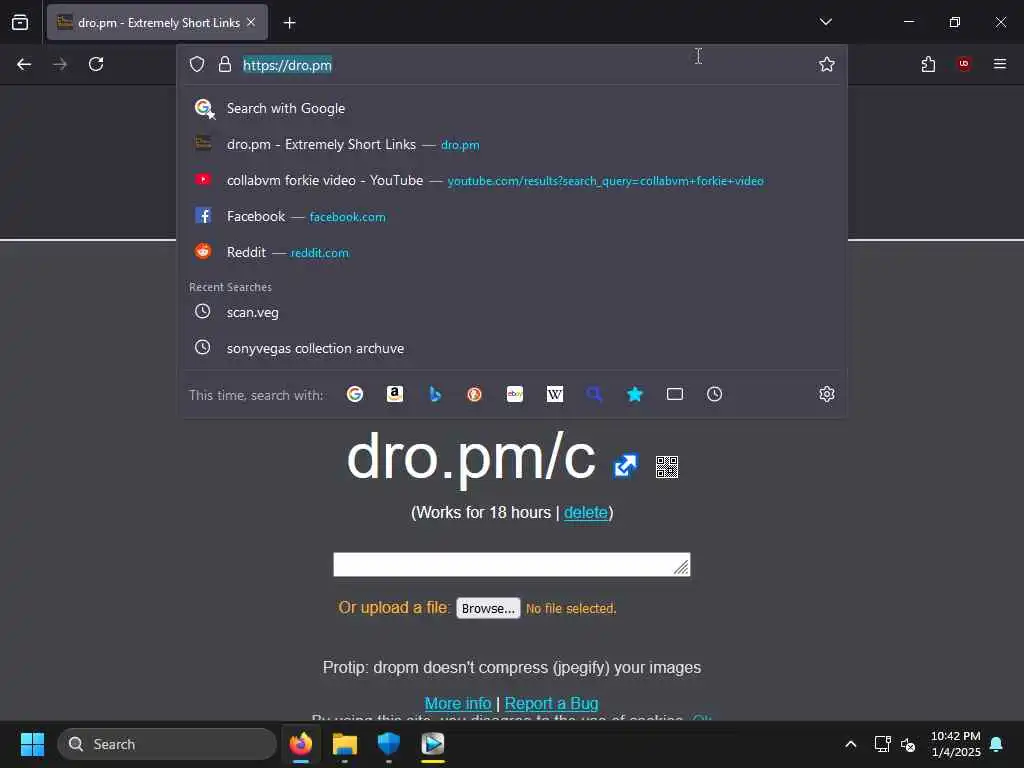Screen dimensions: 1024x768
Task: Select the Facebook suggestion
Action: click(512, 216)
